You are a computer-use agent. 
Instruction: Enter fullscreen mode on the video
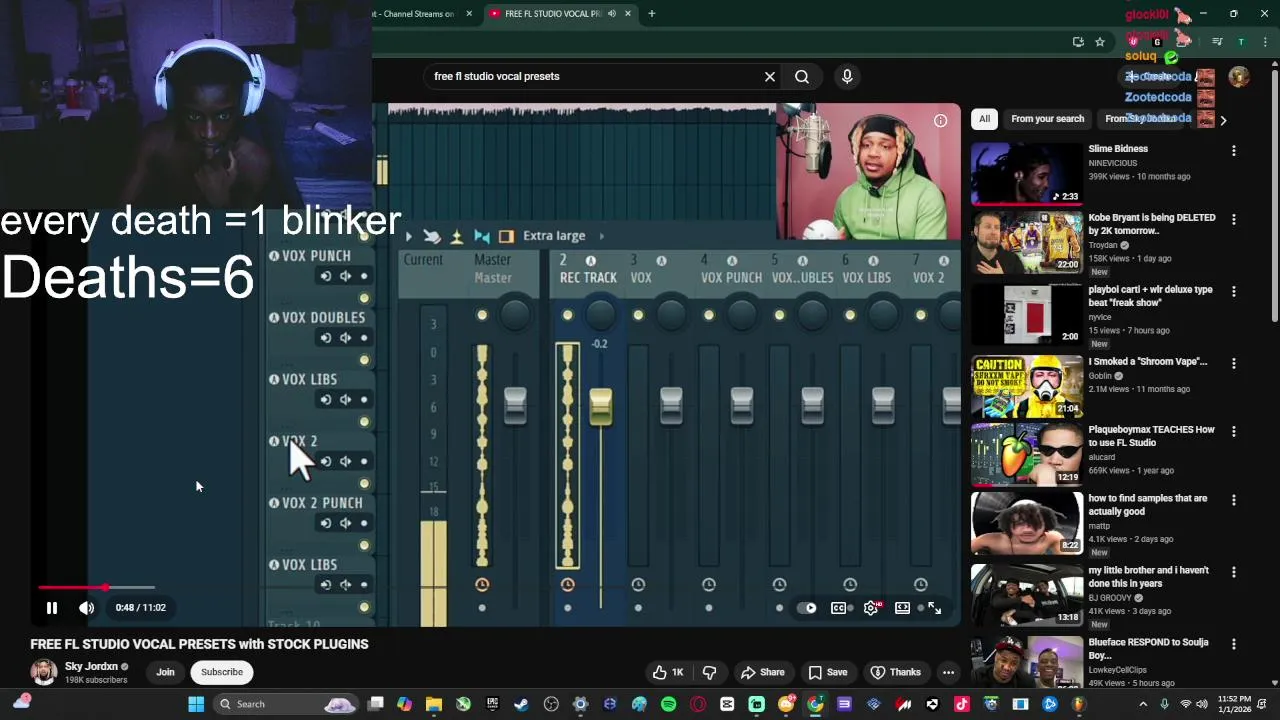tap(934, 608)
